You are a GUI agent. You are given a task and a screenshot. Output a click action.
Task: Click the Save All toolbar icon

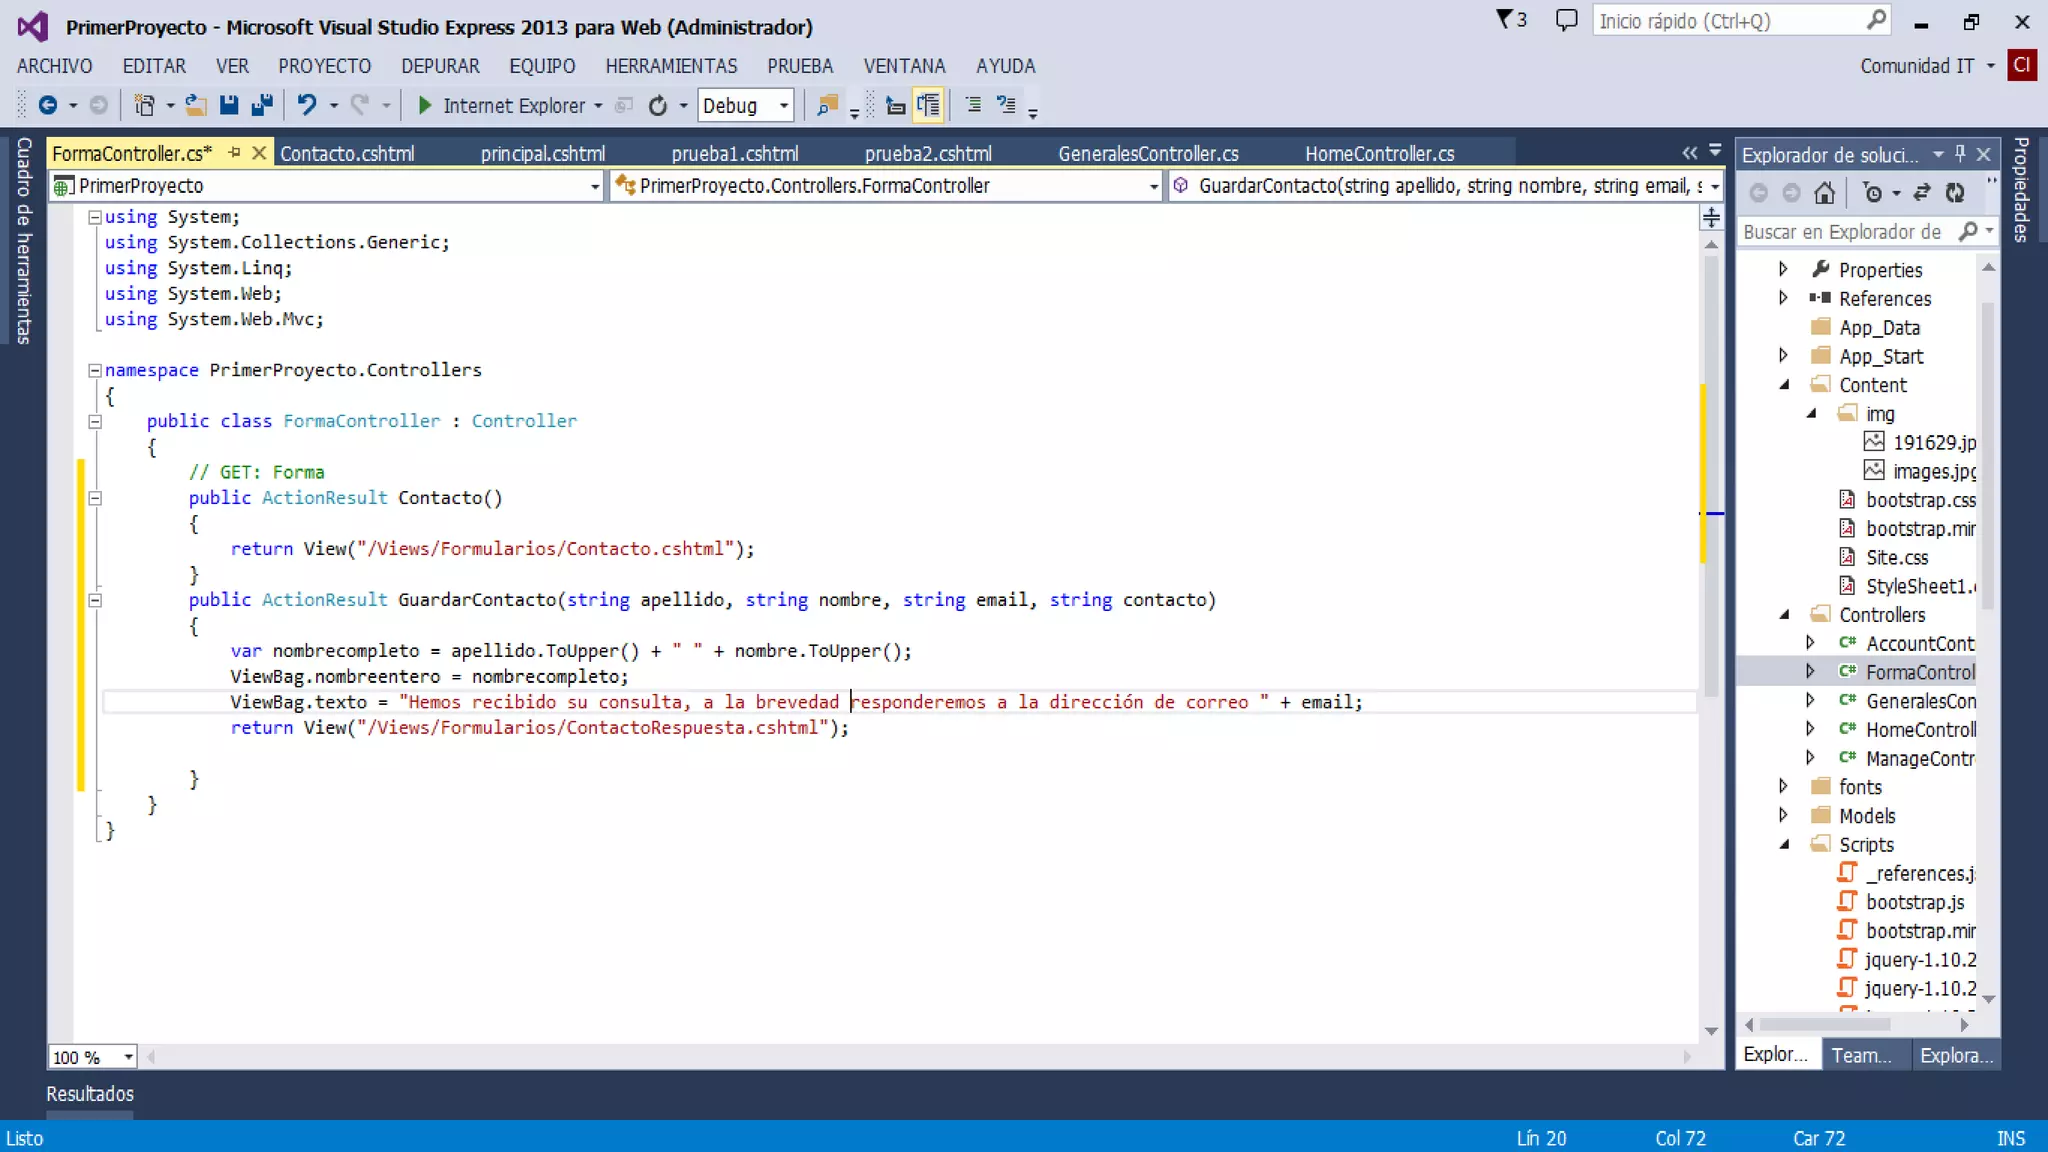262,105
